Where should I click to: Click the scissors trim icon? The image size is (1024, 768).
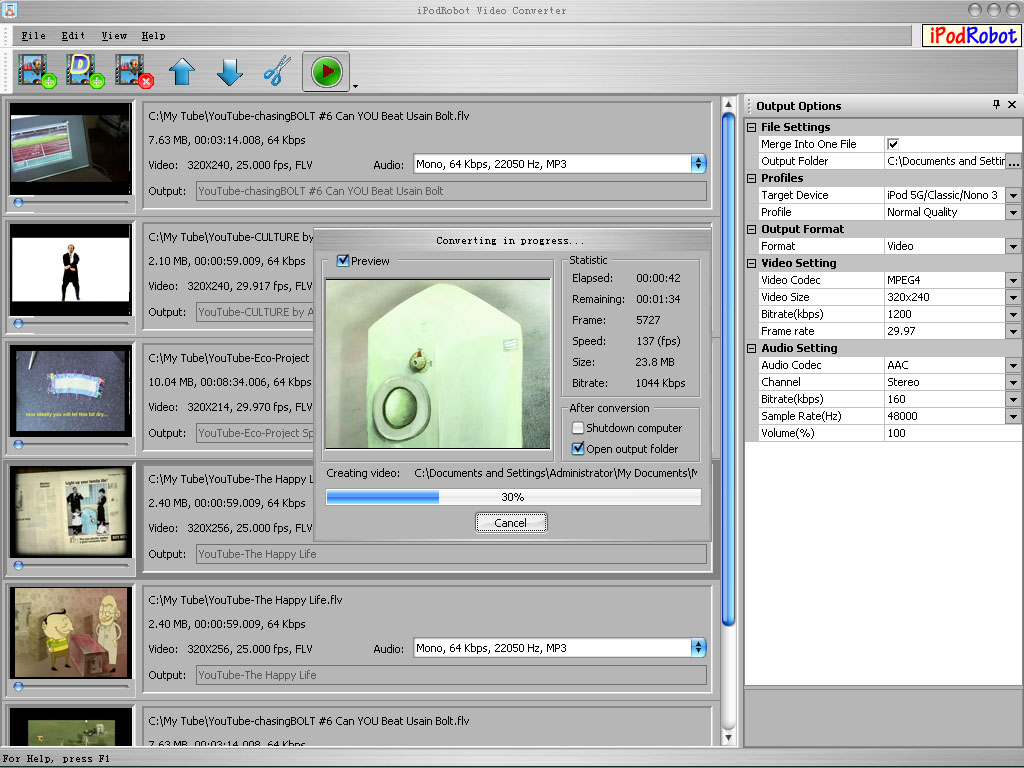276,72
